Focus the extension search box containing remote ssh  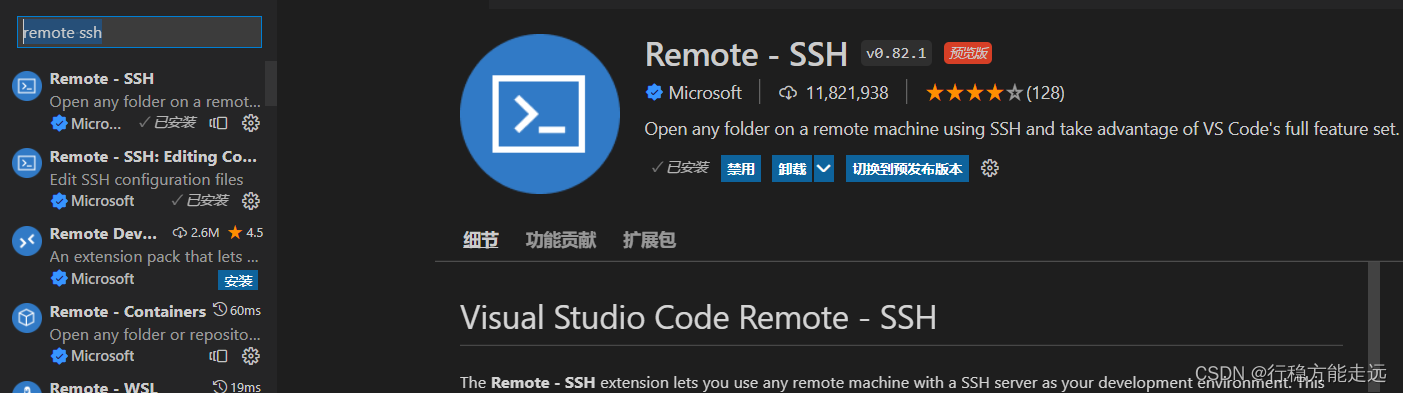pos(140,32)
